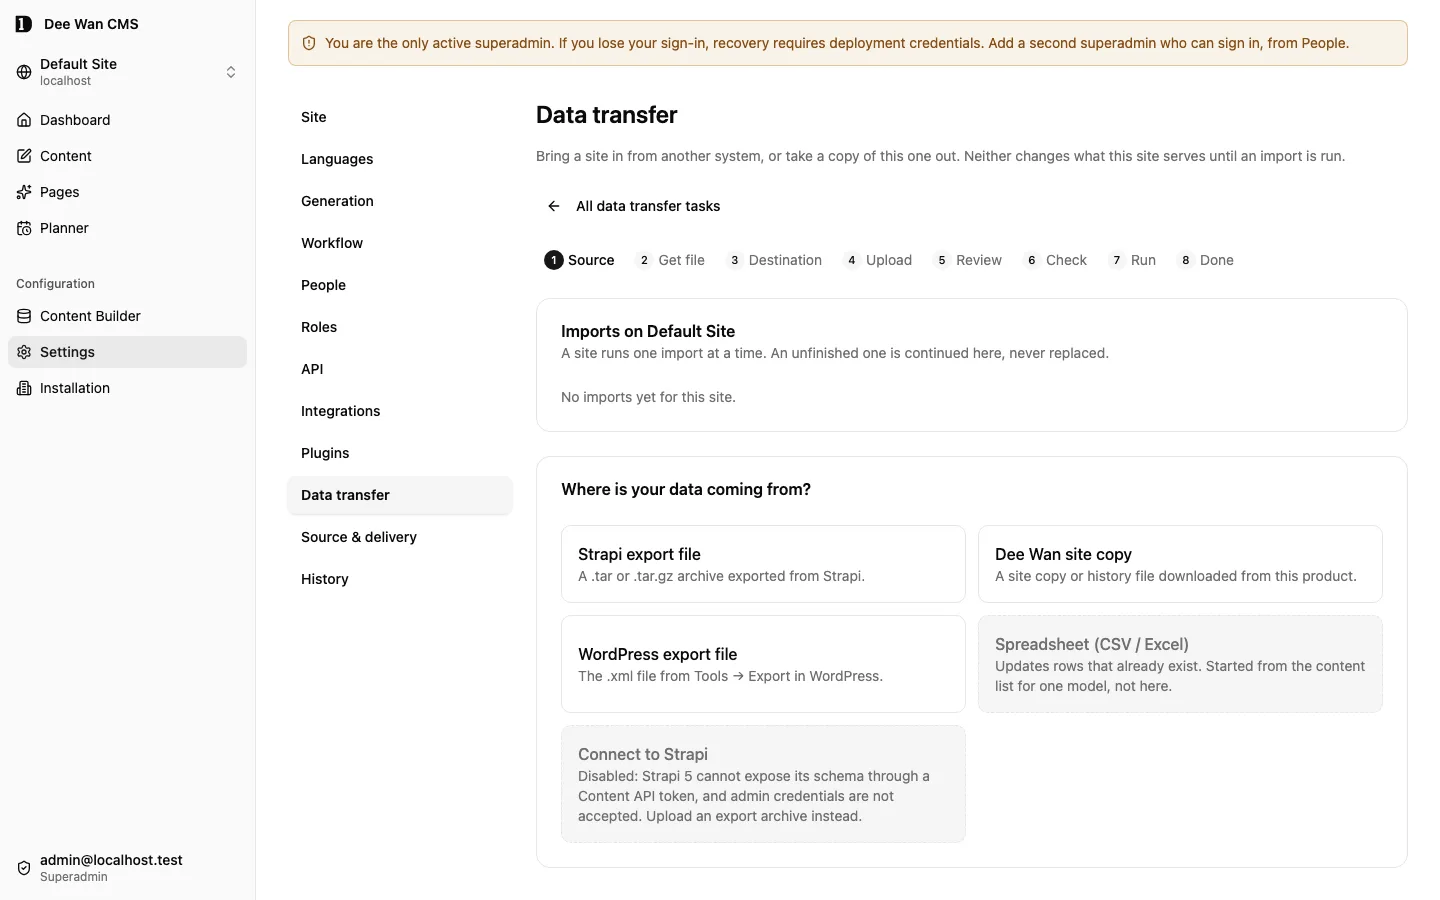The width and height of the screenshot is (1440, 900).
Task: Select step 7 Run
Action: tap(1131, 260)
